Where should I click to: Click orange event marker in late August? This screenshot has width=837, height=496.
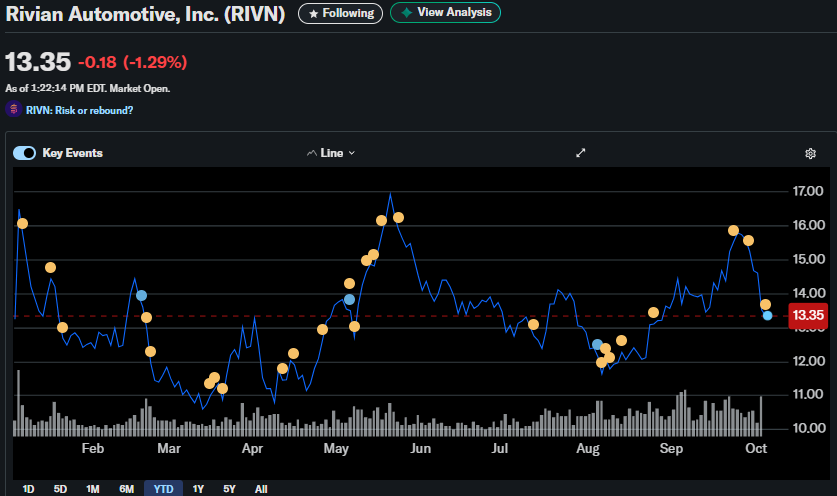click(x=653, y=312)
